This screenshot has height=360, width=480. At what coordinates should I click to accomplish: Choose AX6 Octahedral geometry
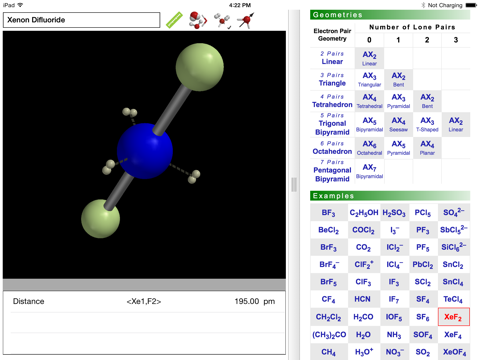pyautogui.click(x=369, y=148)
